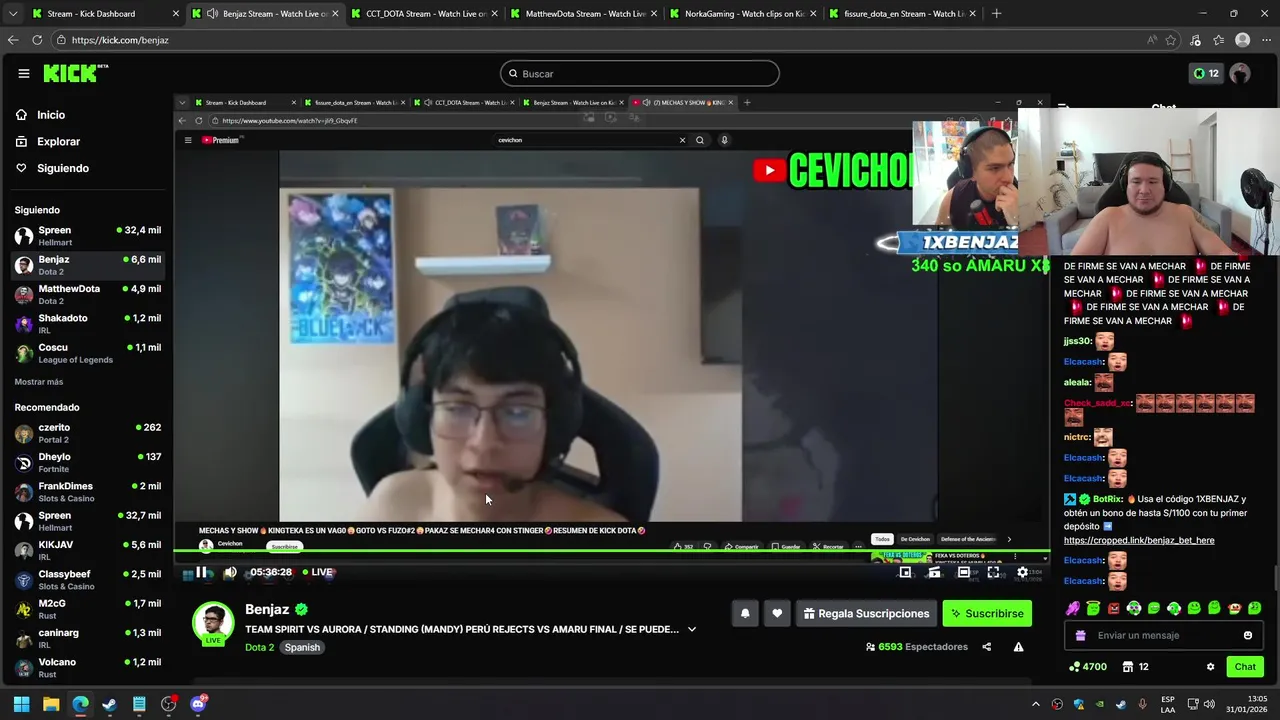Image resolution: width=1280 pixels, height=720 pixels.
Task: Open File Explorer from taskbar
Action: (x=51, y=704)
